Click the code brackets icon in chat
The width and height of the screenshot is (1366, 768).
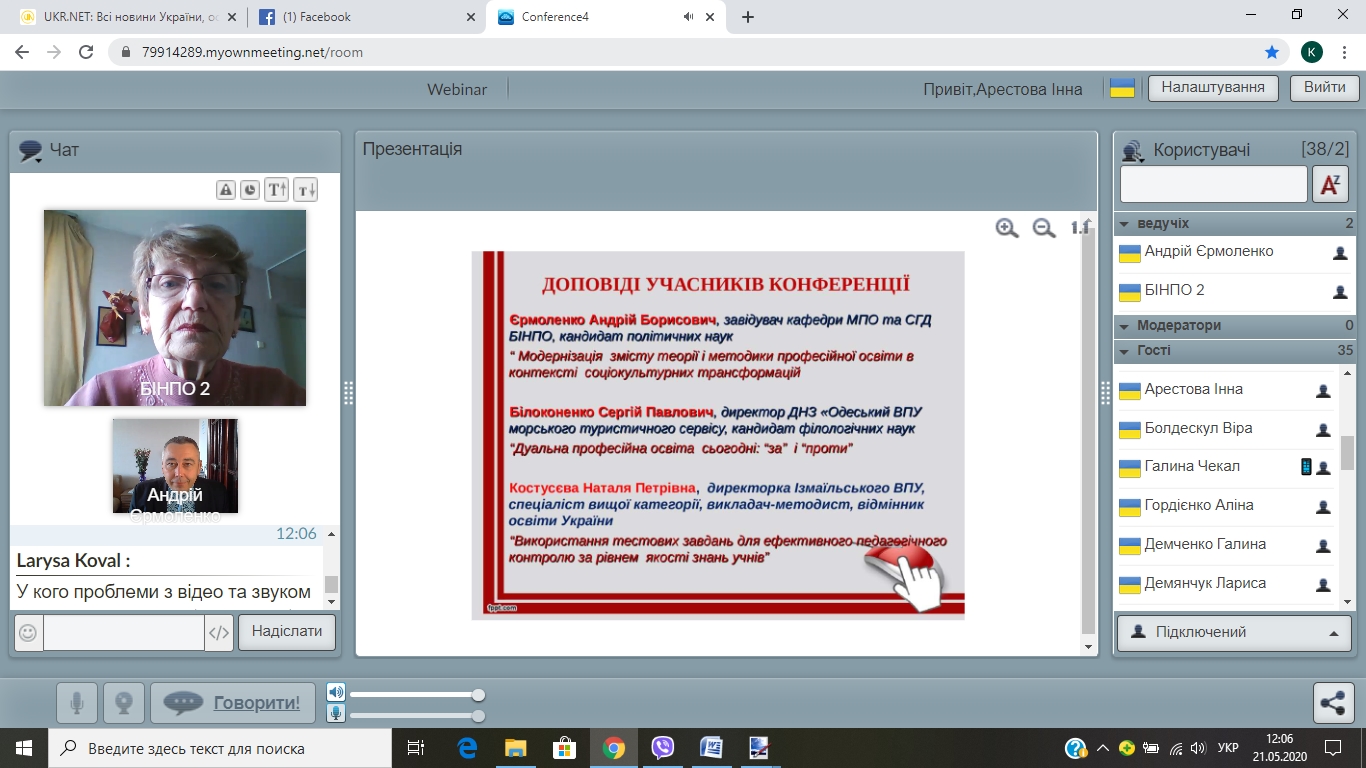coord(219,632)
